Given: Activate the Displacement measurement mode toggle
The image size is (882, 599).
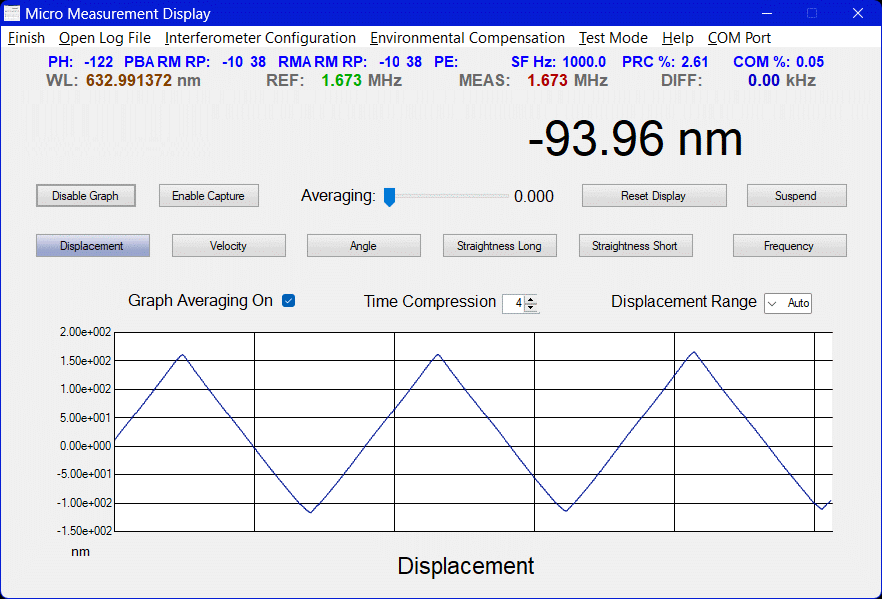Looking at the screenshot, I should 92,246.
